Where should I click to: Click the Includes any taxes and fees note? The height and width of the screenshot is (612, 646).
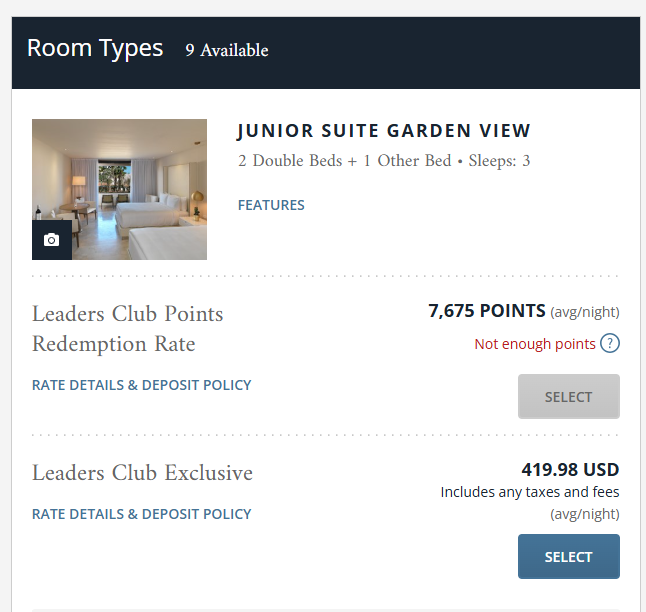(530, 492)
